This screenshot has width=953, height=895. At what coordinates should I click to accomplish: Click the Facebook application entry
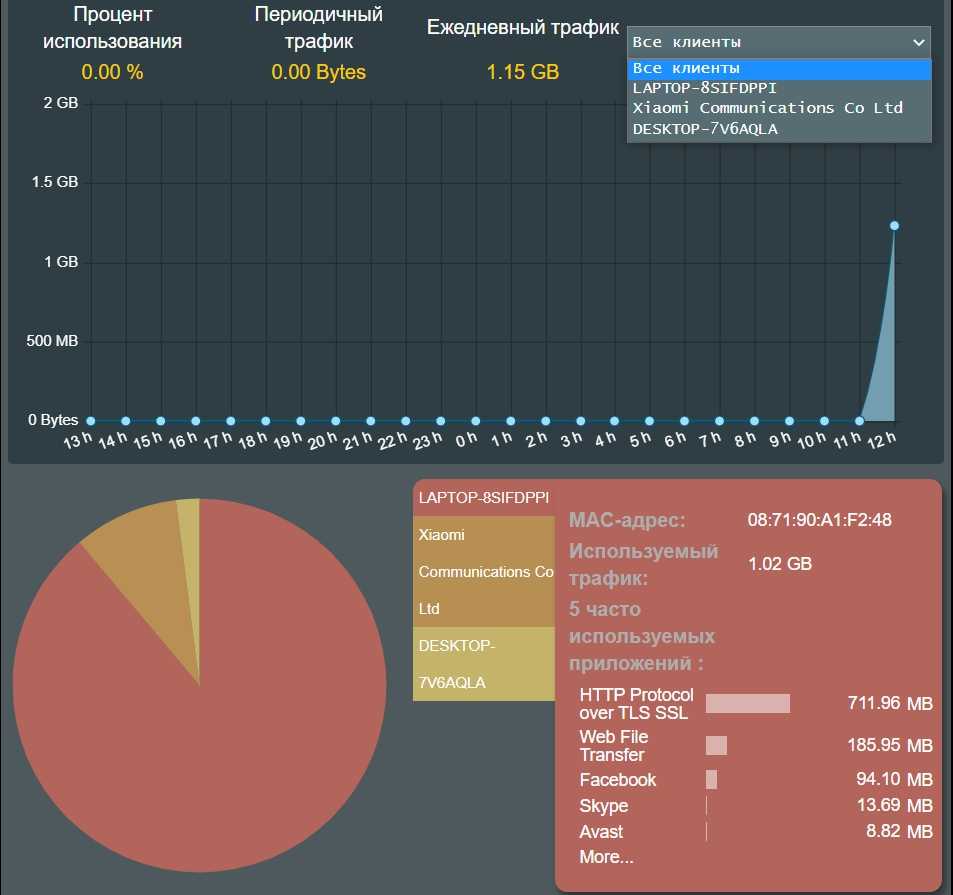pos(618,780)
